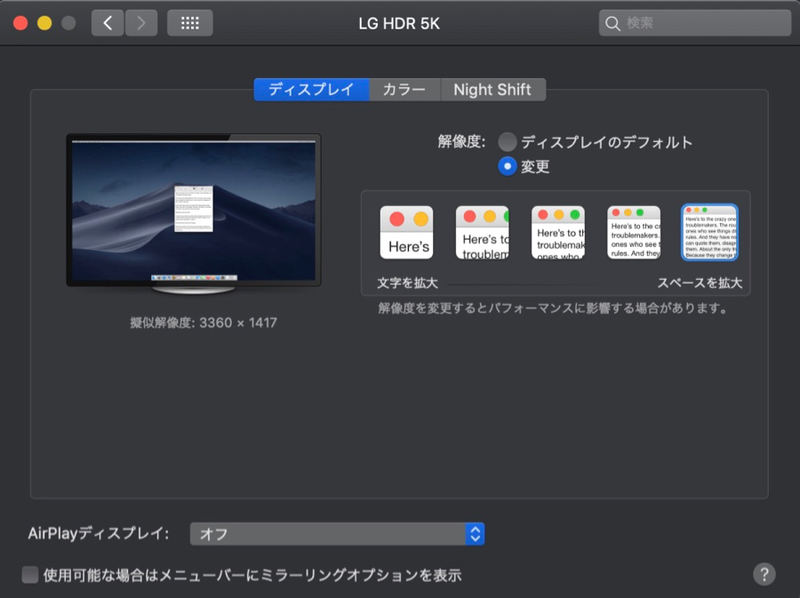Choose the second scaling thumbnail "Here's to troublem"

click(x=482, y=232)
